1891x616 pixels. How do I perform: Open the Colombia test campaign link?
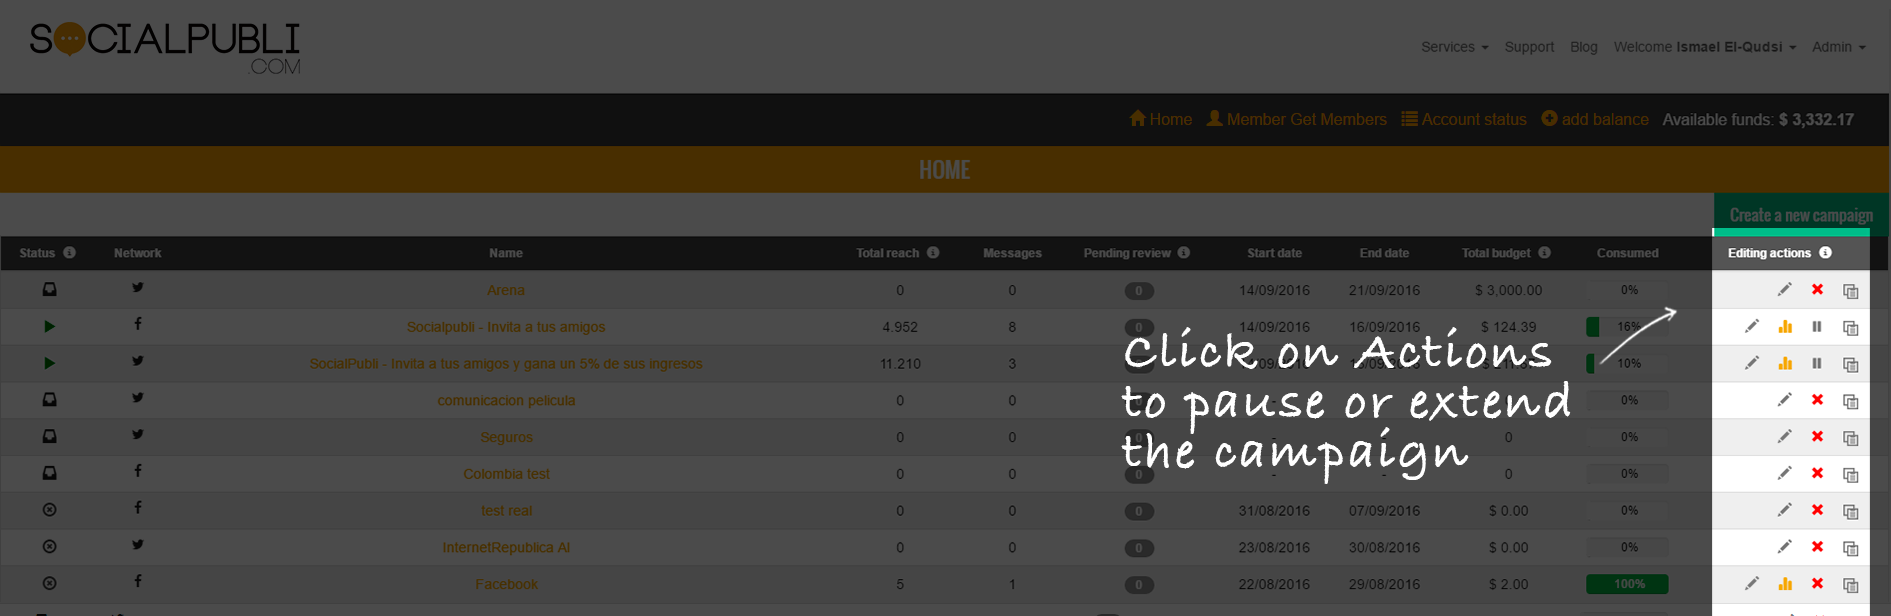click(506, 474)
